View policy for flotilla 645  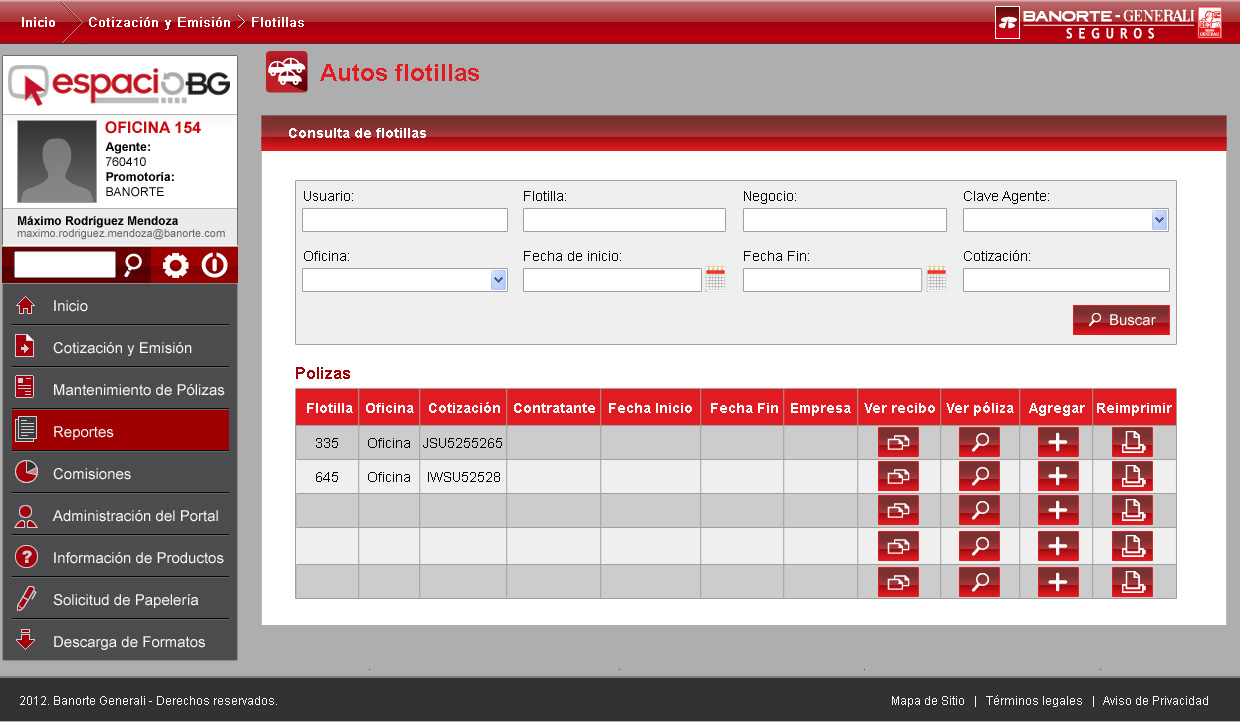point(979,477)
